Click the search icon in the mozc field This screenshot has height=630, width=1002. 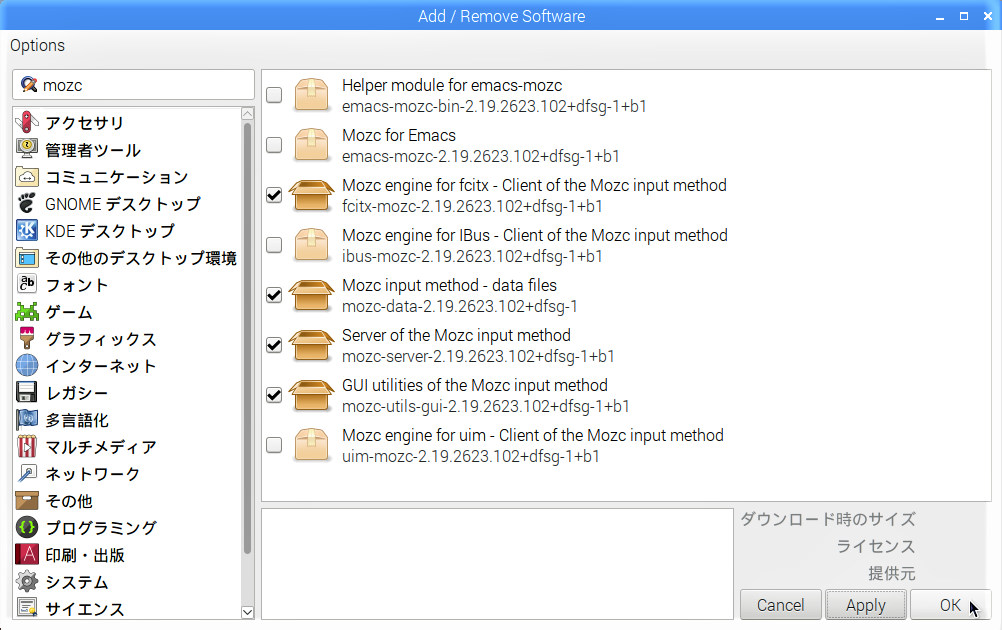(29, 84)
